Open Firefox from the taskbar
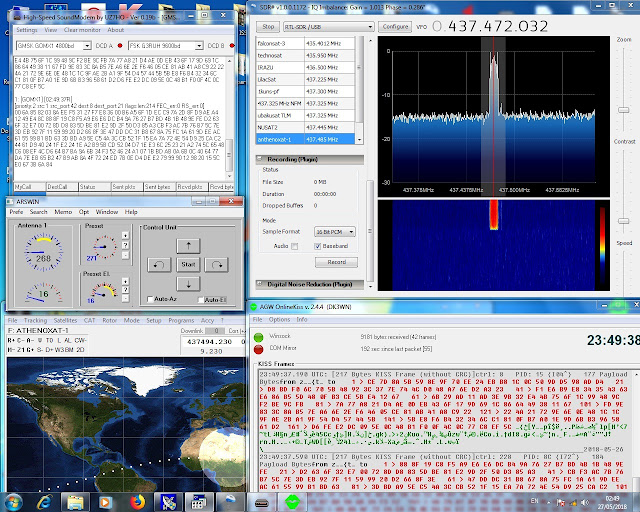The image size is (640, 512). pos(138,502)
